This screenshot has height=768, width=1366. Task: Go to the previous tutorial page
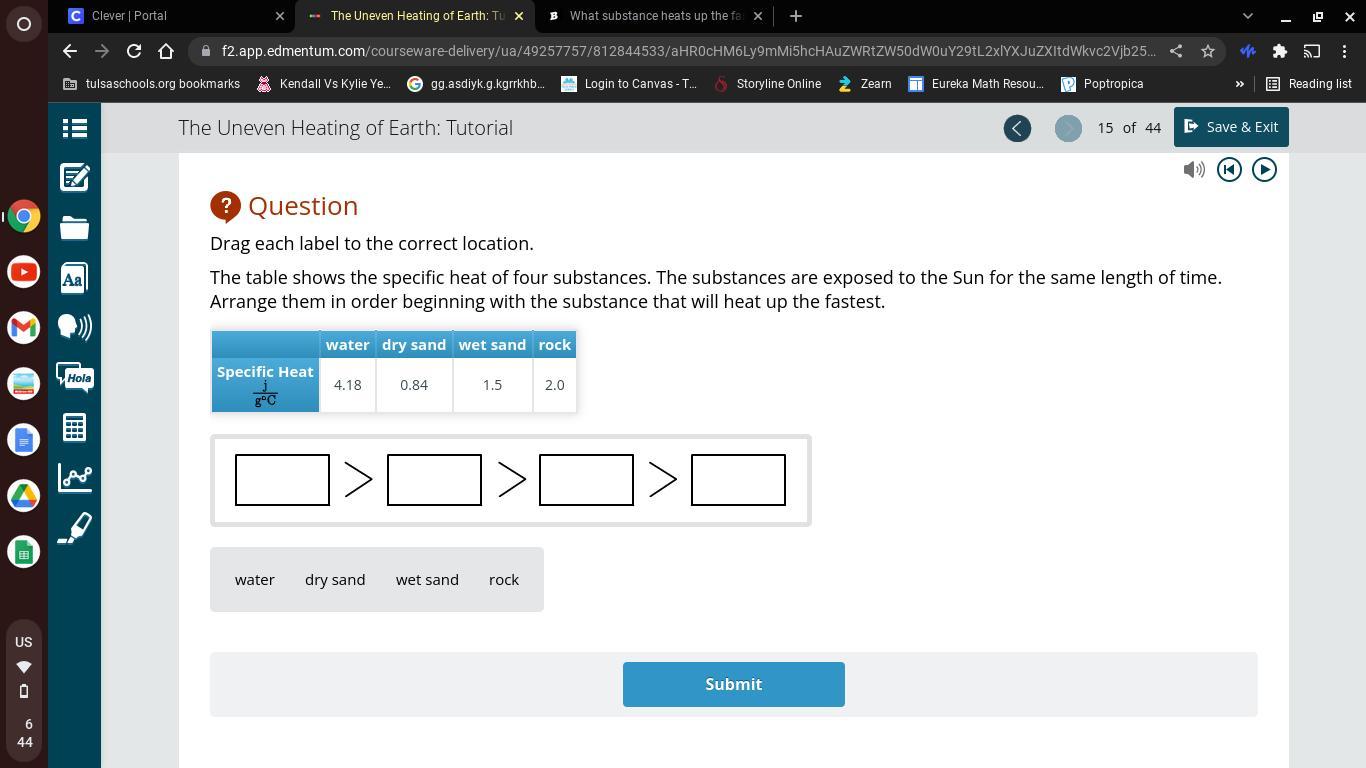[1017, 128]
